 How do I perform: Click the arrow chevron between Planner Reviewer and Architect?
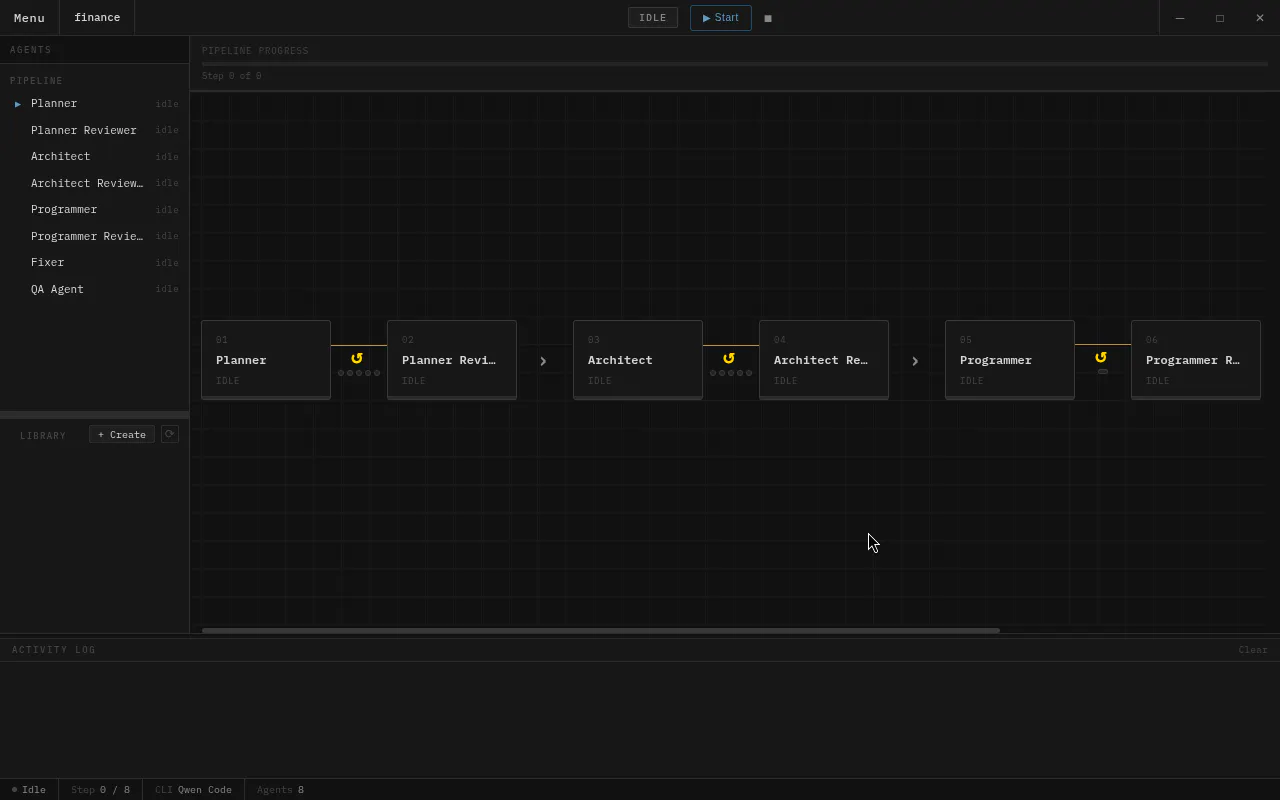(x=543, y=361)
